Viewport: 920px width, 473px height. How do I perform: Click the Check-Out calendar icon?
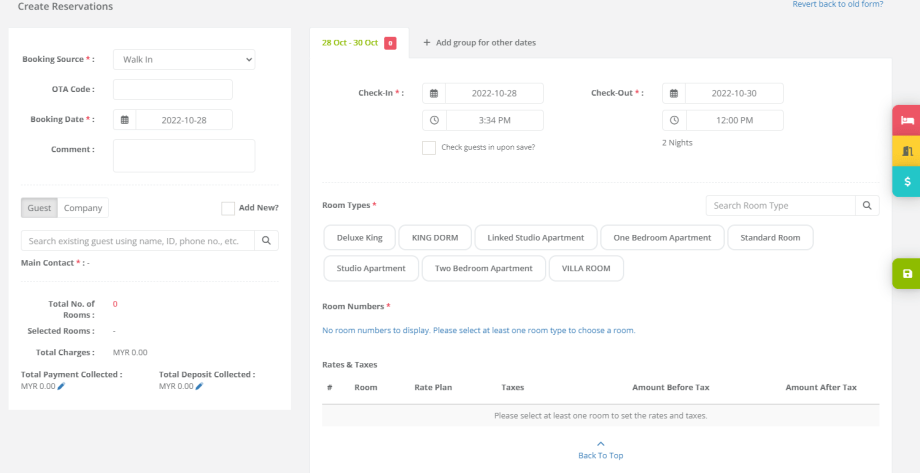click(x=674, y=93)
